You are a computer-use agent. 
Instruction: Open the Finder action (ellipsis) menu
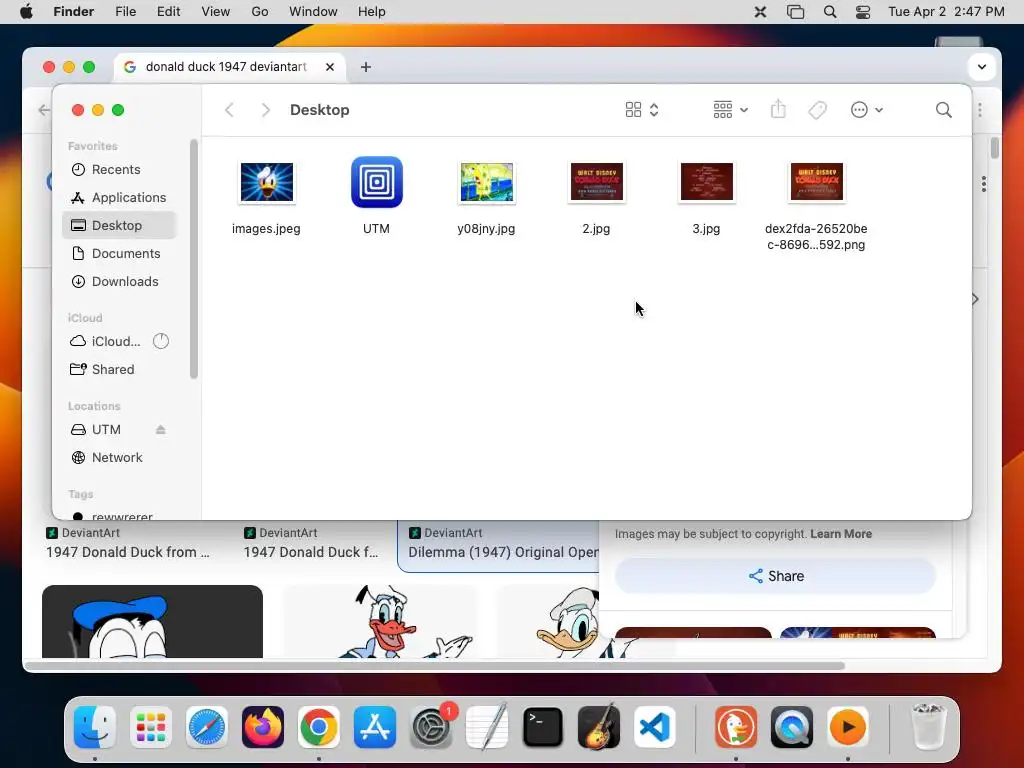click(867, 110)
